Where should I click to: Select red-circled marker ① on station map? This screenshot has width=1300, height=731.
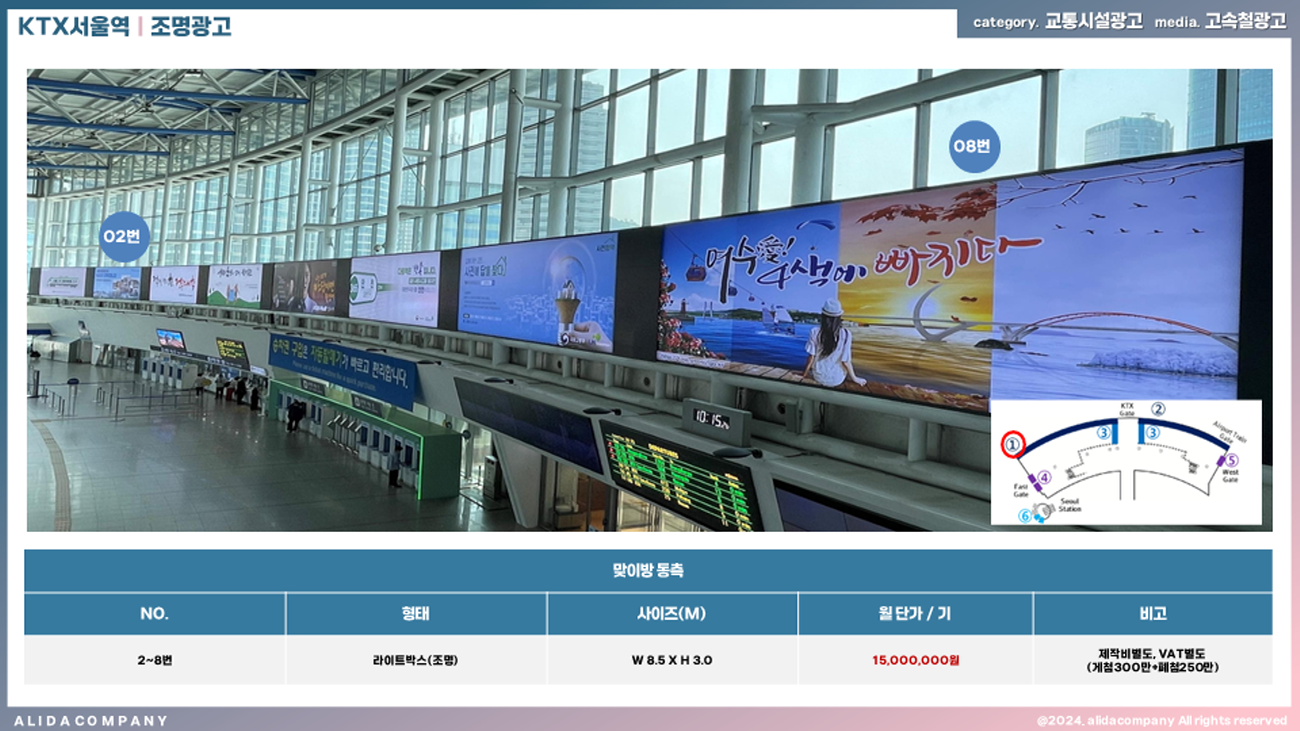[1013, 442]
